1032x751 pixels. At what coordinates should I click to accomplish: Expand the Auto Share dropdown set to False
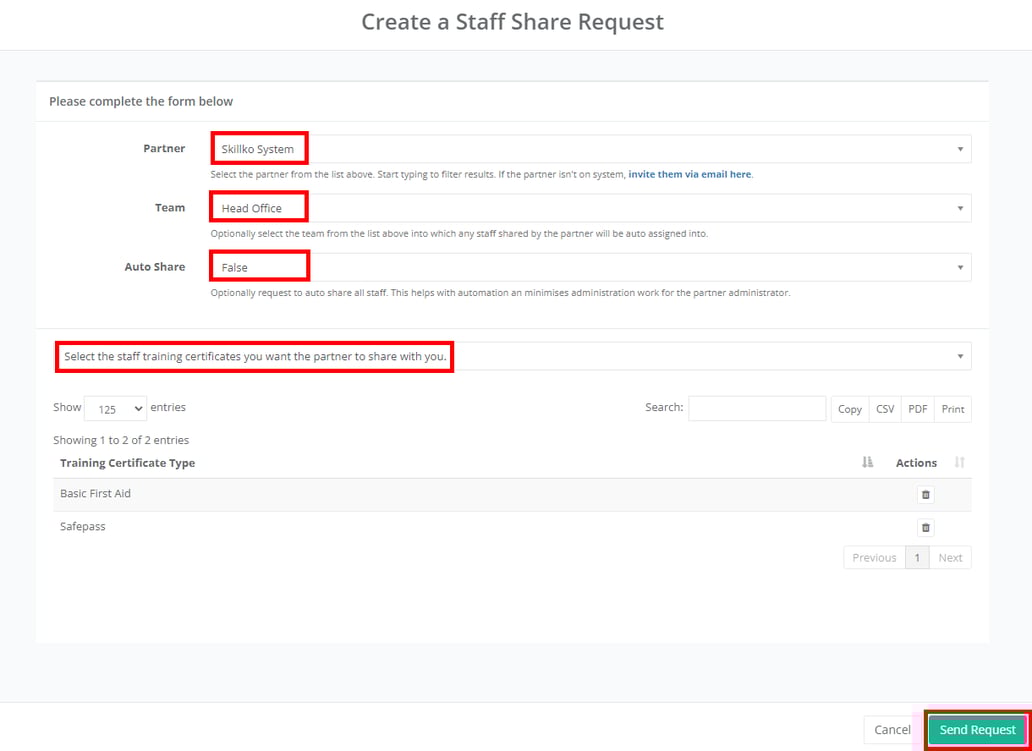590,266
